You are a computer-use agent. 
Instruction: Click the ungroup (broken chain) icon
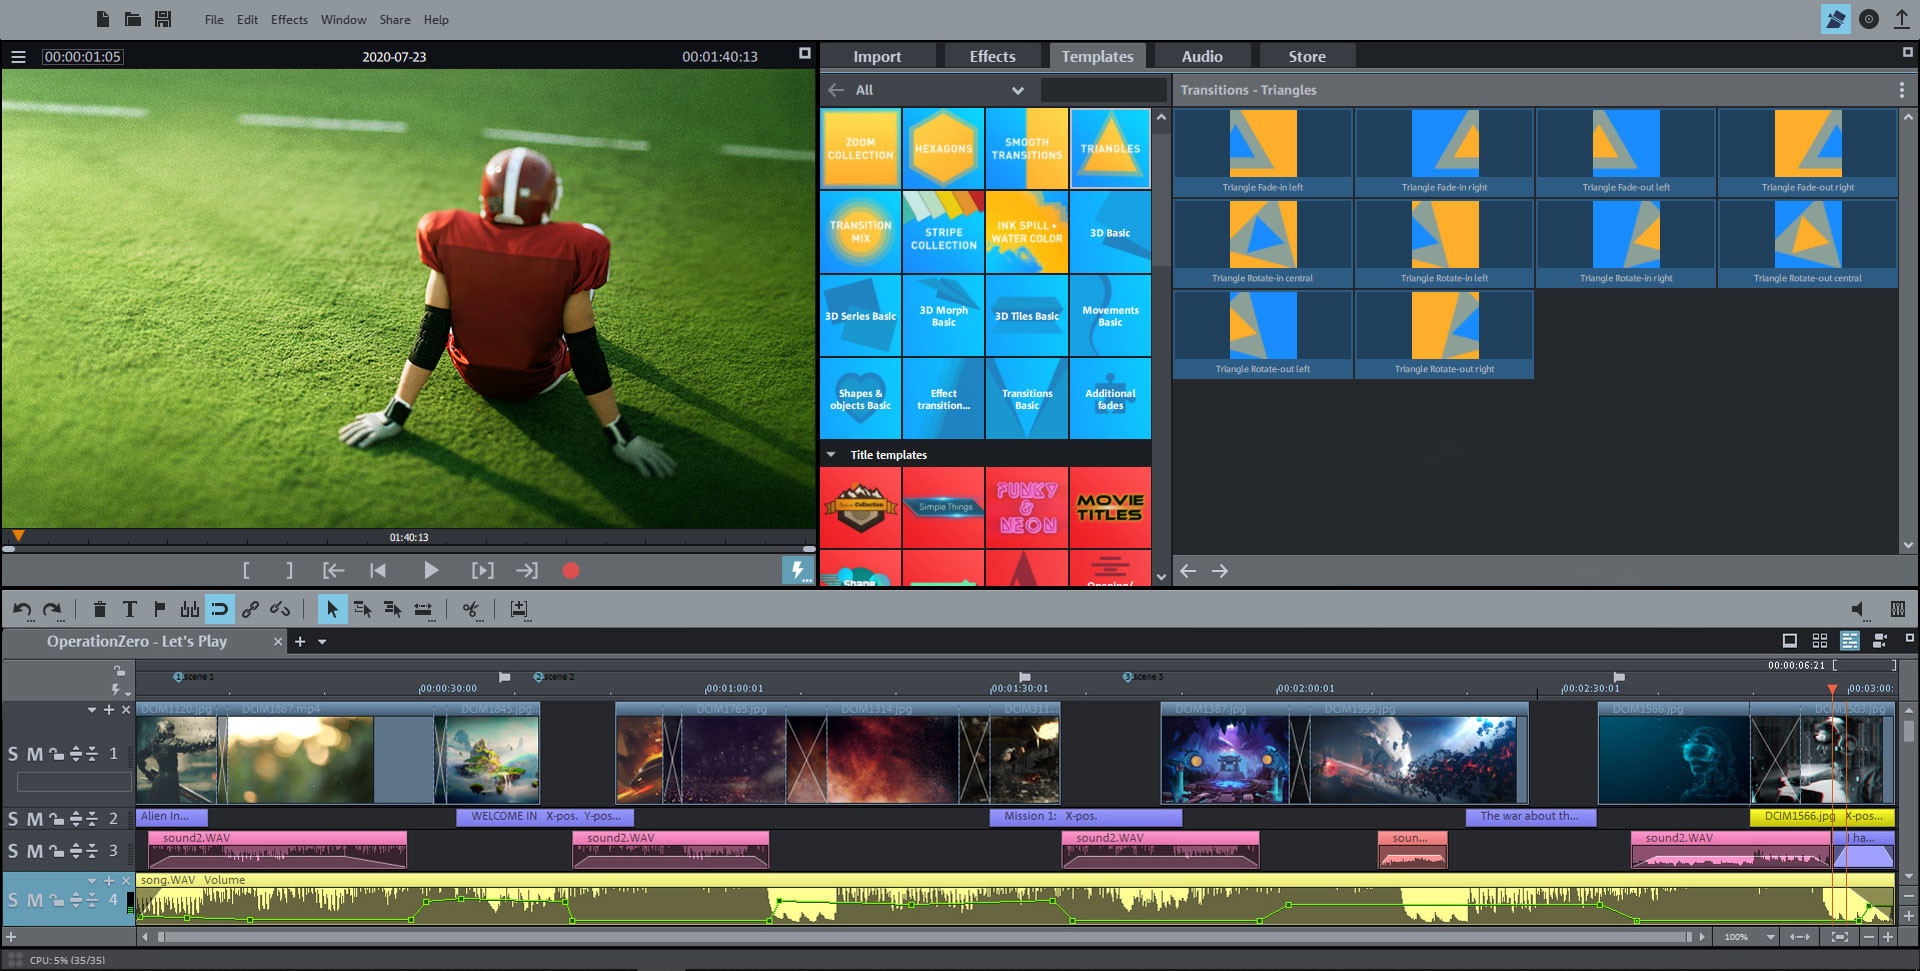pyautogui.click(x=279, y=610)
